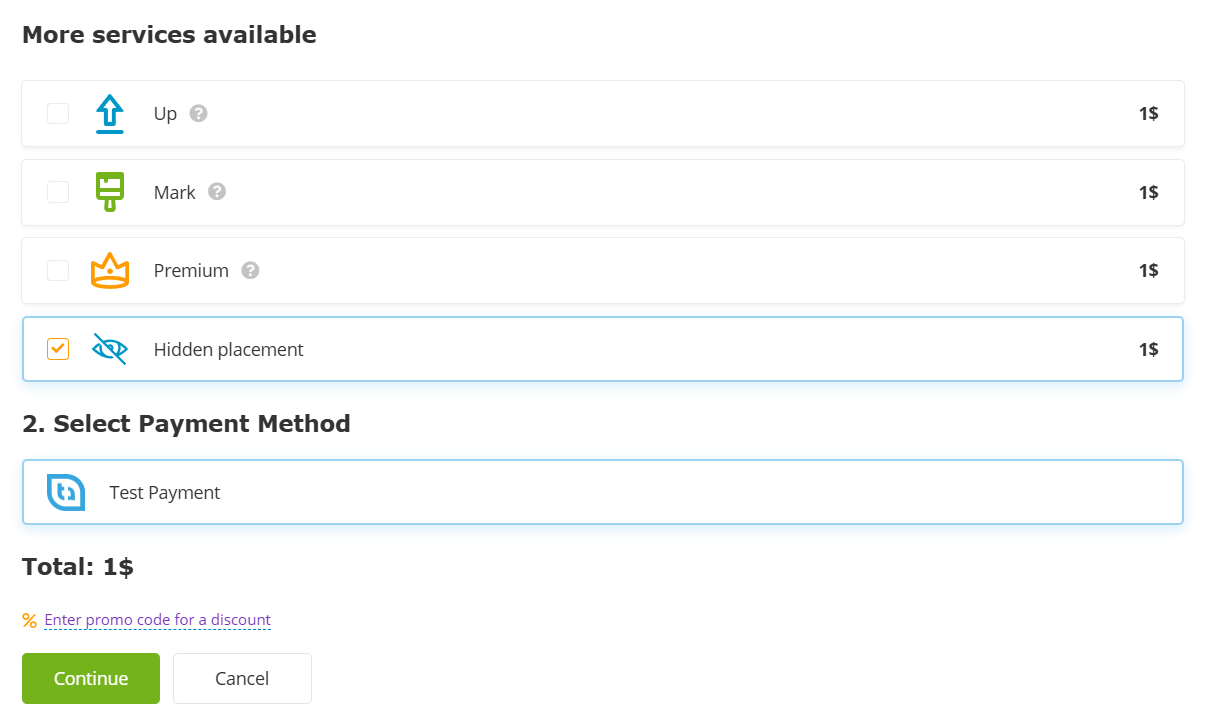
Task: Click the 1$ price in the Up row
Action: coord(1148,114)
